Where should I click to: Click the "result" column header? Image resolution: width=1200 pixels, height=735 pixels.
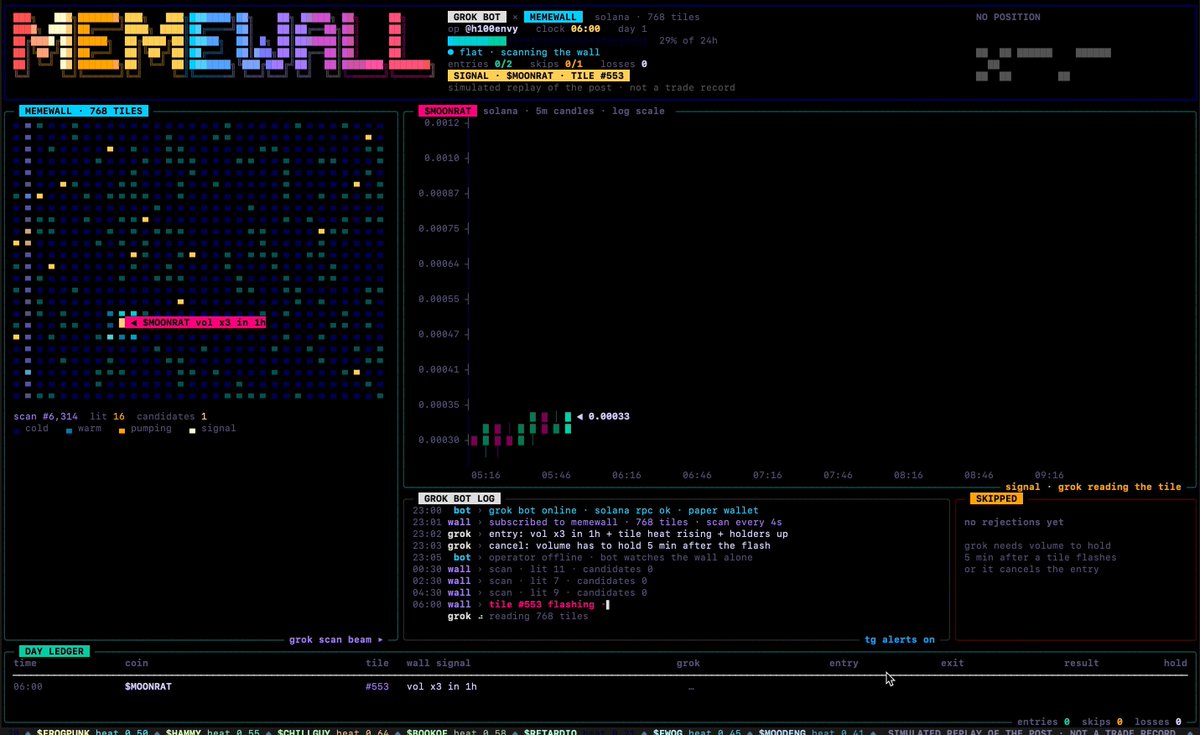(1081, 663)
